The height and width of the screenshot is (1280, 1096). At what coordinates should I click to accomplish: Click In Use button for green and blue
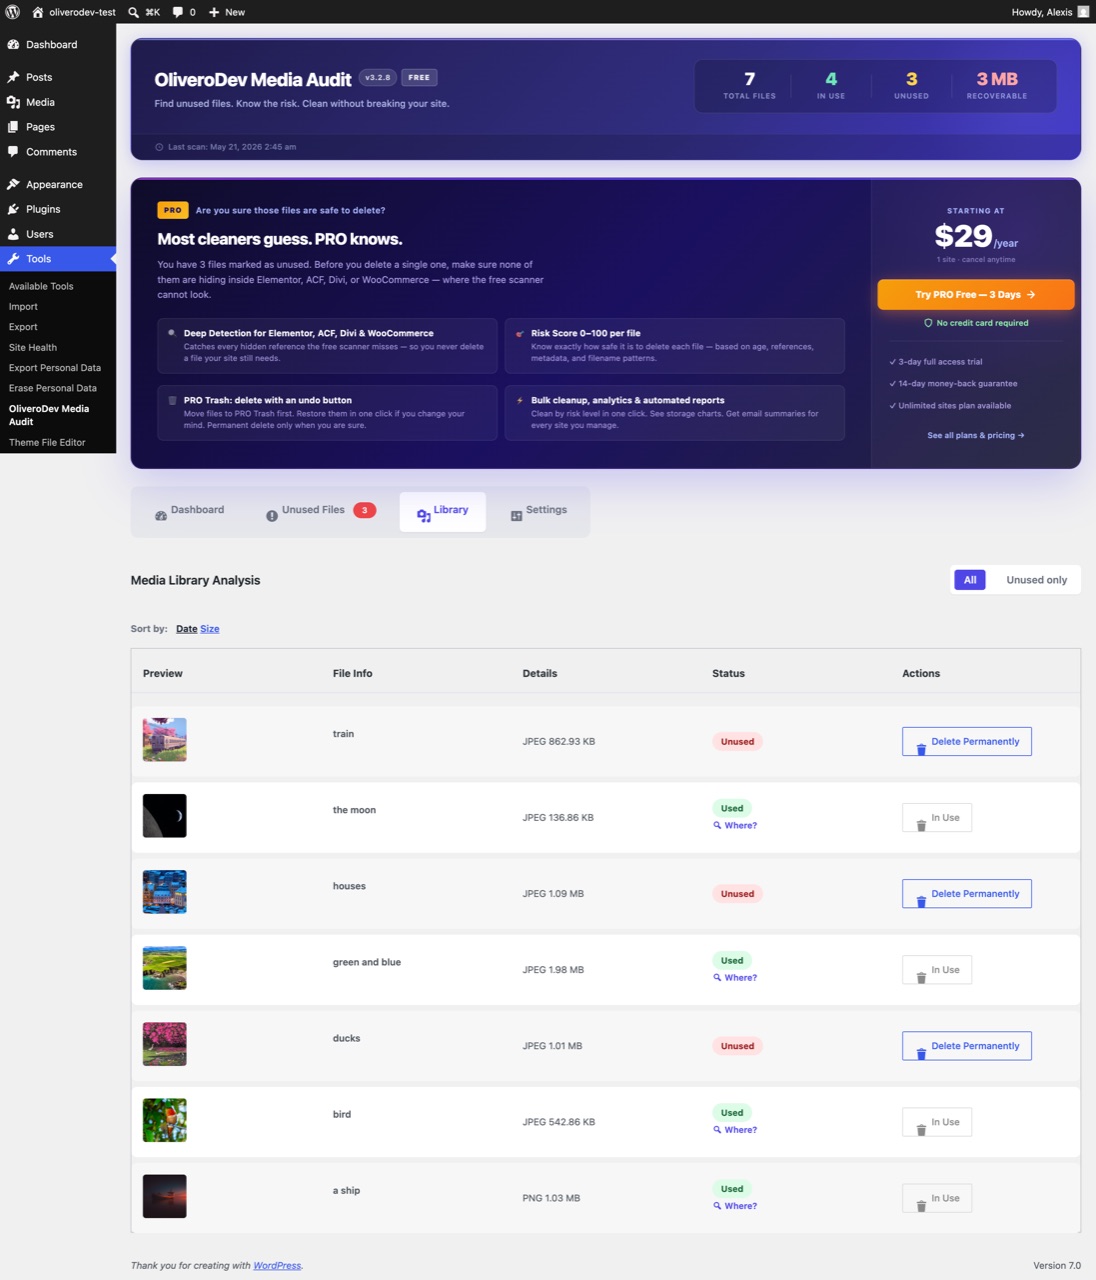937,970
